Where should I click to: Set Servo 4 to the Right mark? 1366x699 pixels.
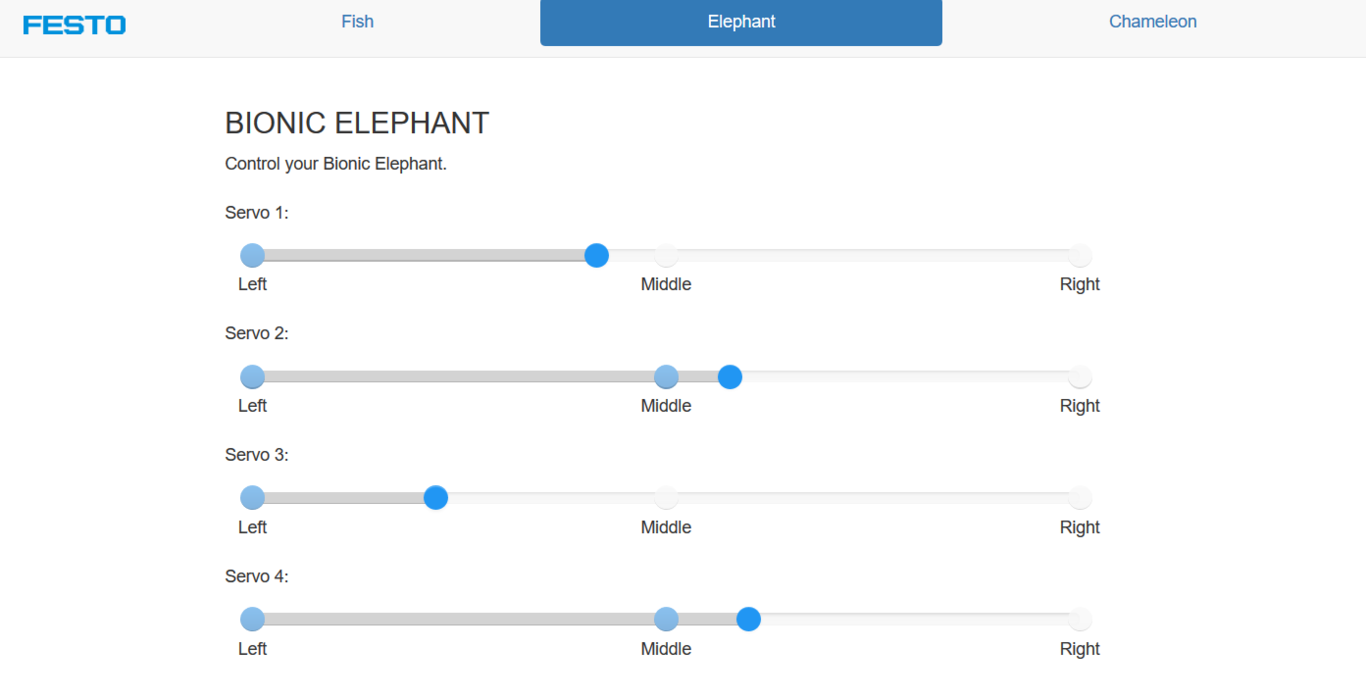1079,620
